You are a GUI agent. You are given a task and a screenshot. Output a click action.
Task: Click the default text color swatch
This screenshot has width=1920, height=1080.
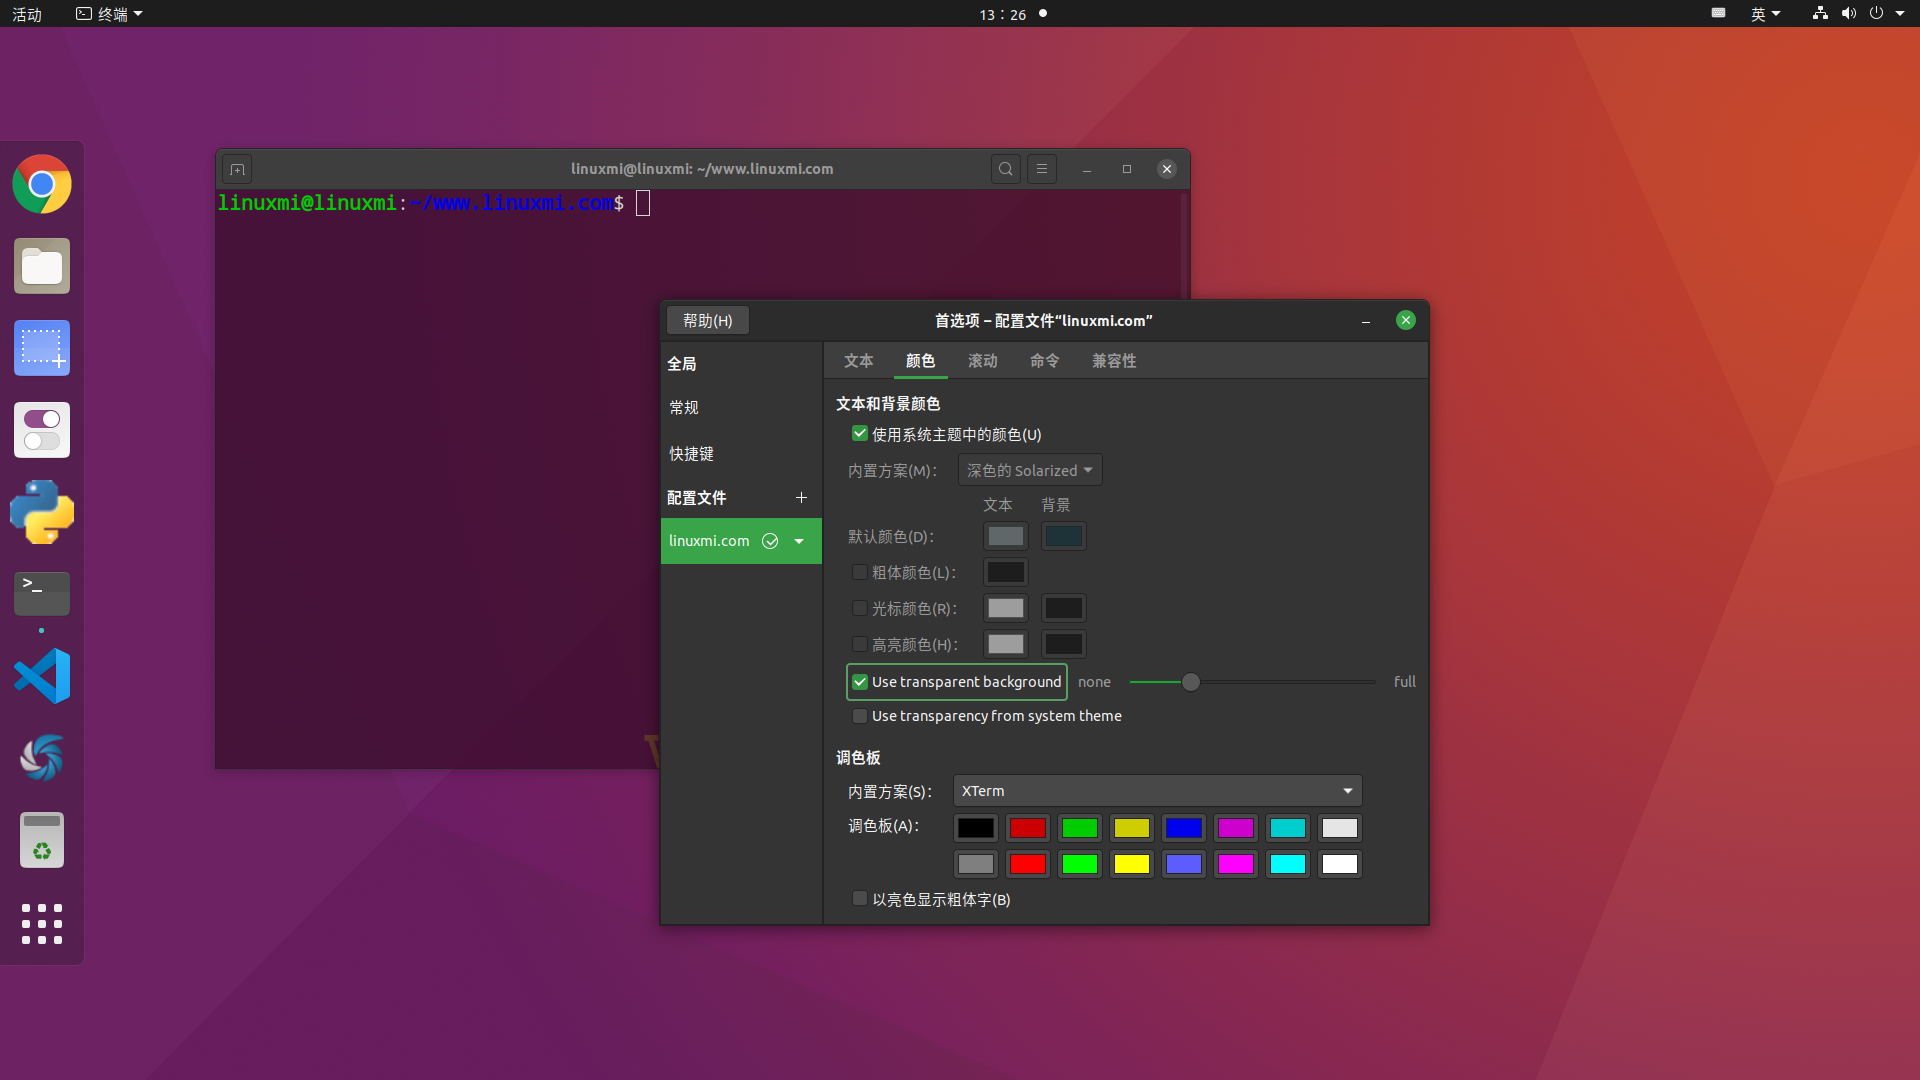tap(1006, 536)
